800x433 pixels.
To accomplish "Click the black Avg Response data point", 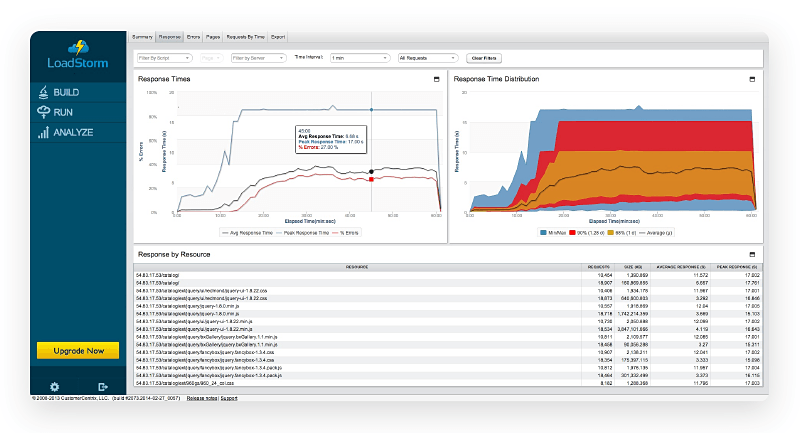I will point(371,172).
